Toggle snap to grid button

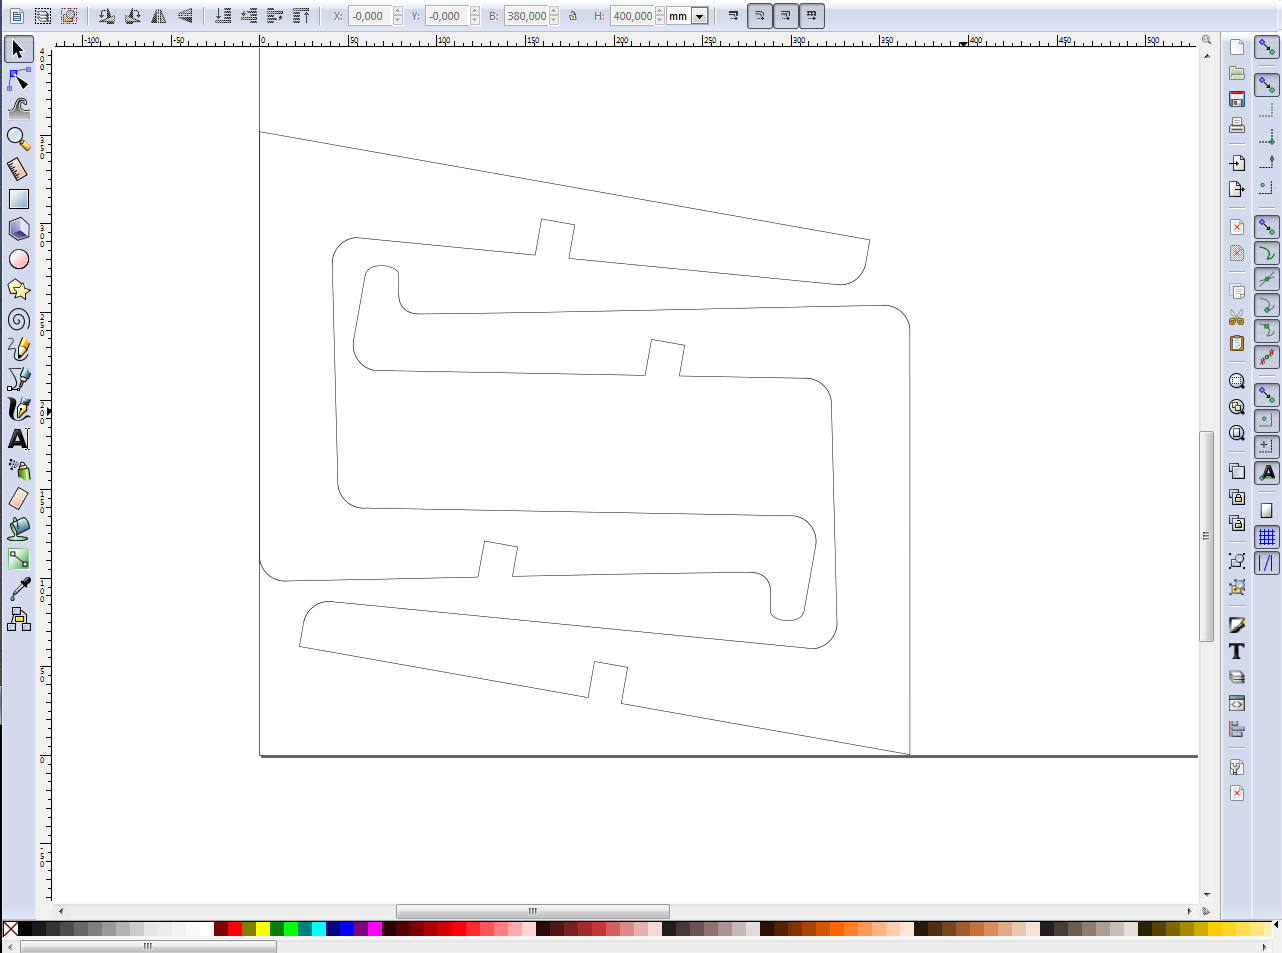click(x=1267, y=537)
